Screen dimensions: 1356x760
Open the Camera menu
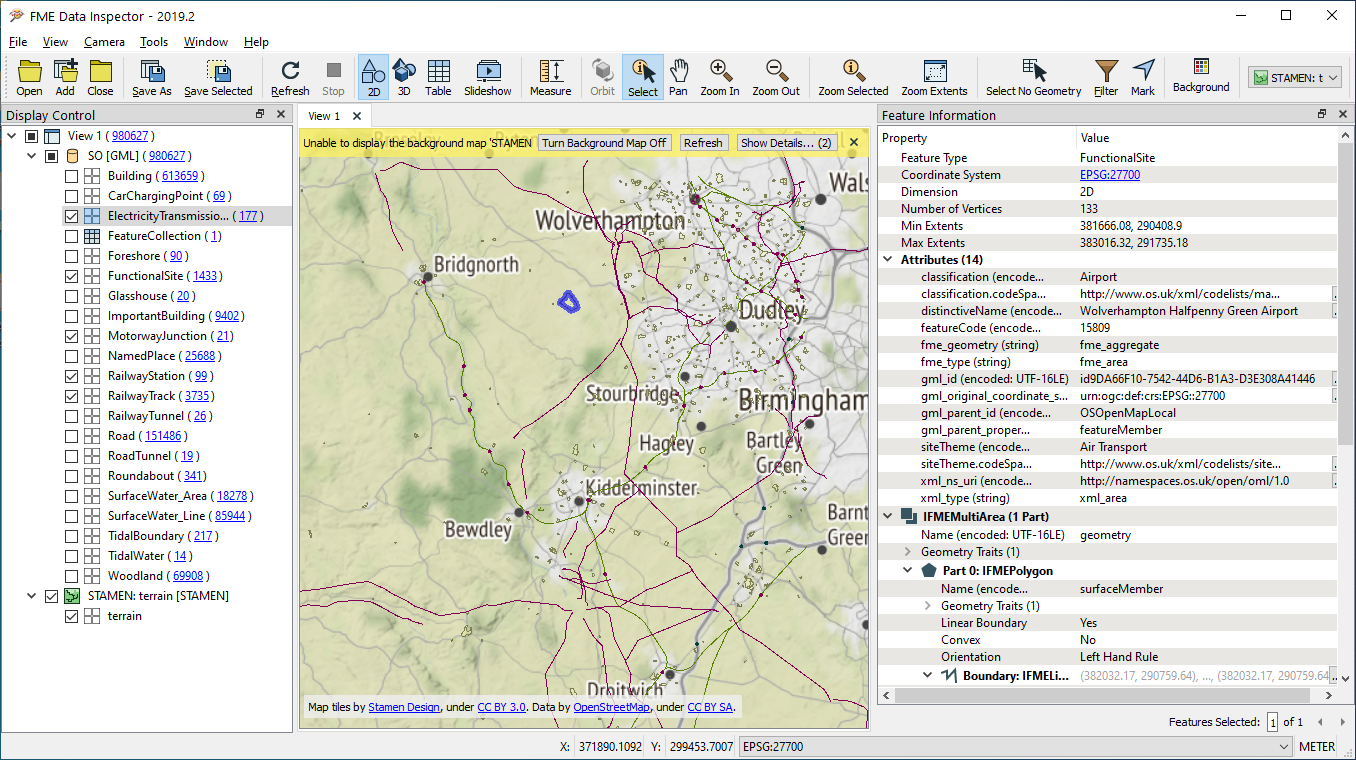click(104, 42)
